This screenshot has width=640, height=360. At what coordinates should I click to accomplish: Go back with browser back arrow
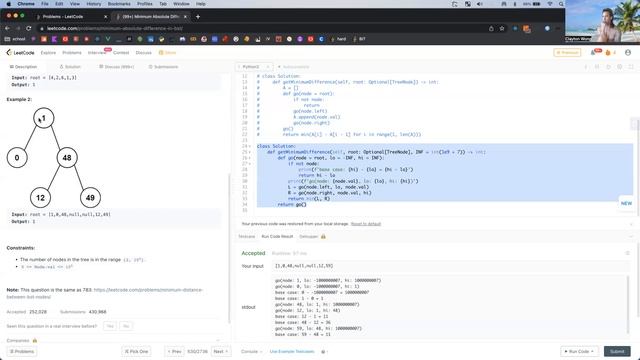[7, 29]
